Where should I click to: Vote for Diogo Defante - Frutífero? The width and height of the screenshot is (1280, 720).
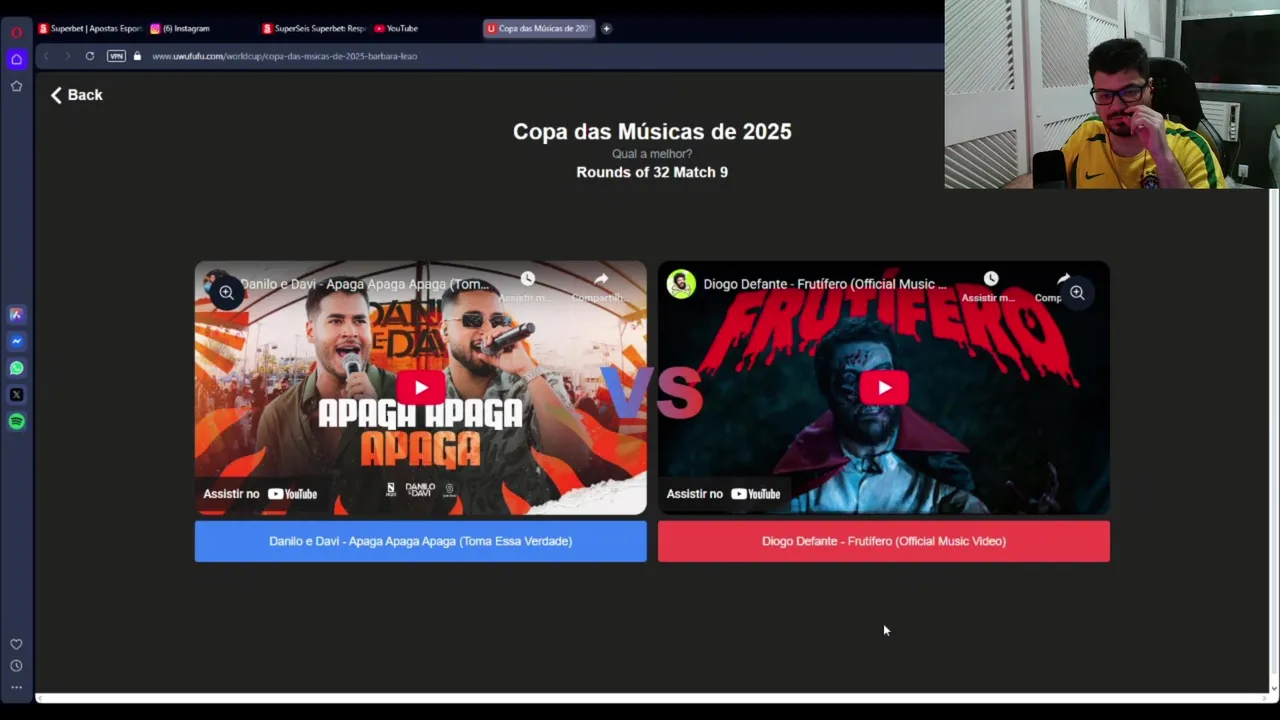(x=884, y=541)
